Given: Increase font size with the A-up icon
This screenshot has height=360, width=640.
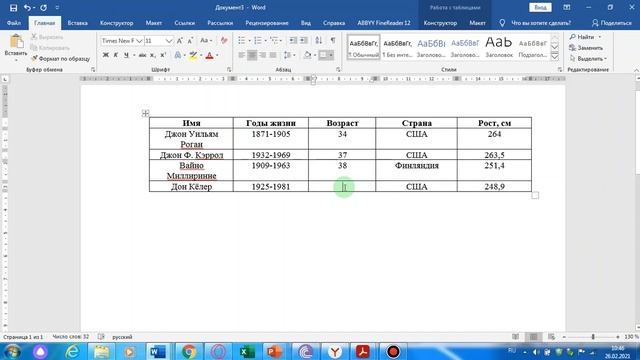Looking at the screenshot, I should (x=180, y=40).
